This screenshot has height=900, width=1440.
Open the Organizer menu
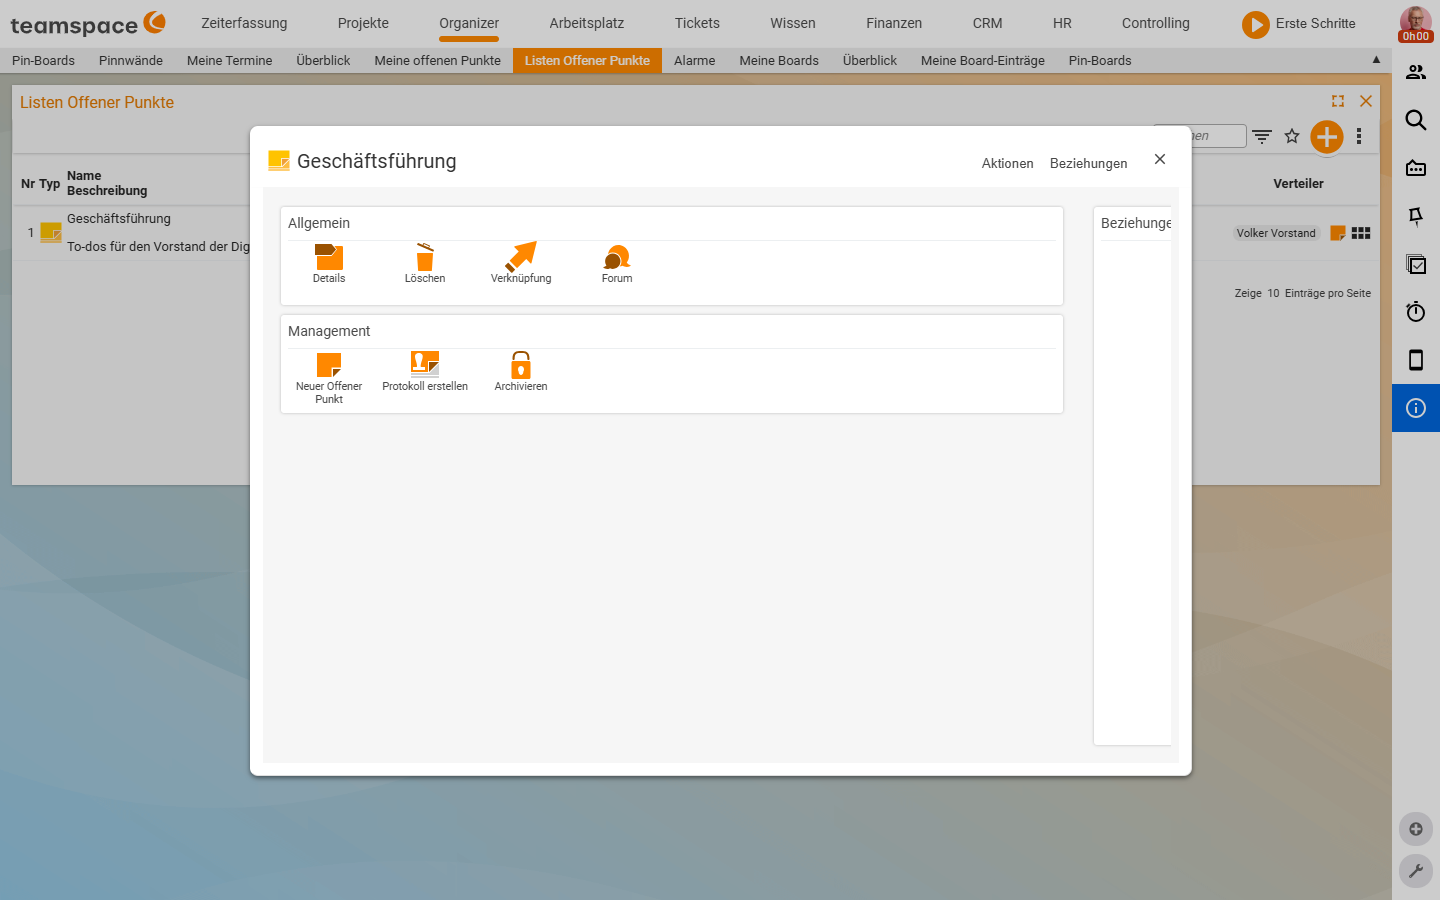469,23
